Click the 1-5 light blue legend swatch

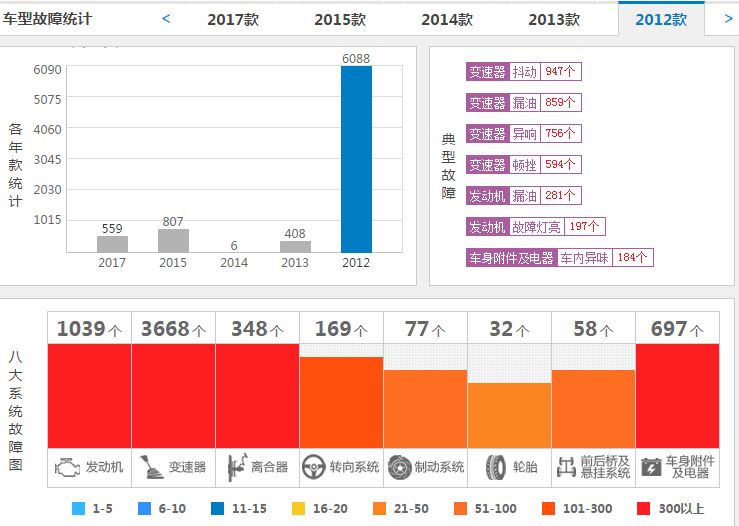pos(78,509)
